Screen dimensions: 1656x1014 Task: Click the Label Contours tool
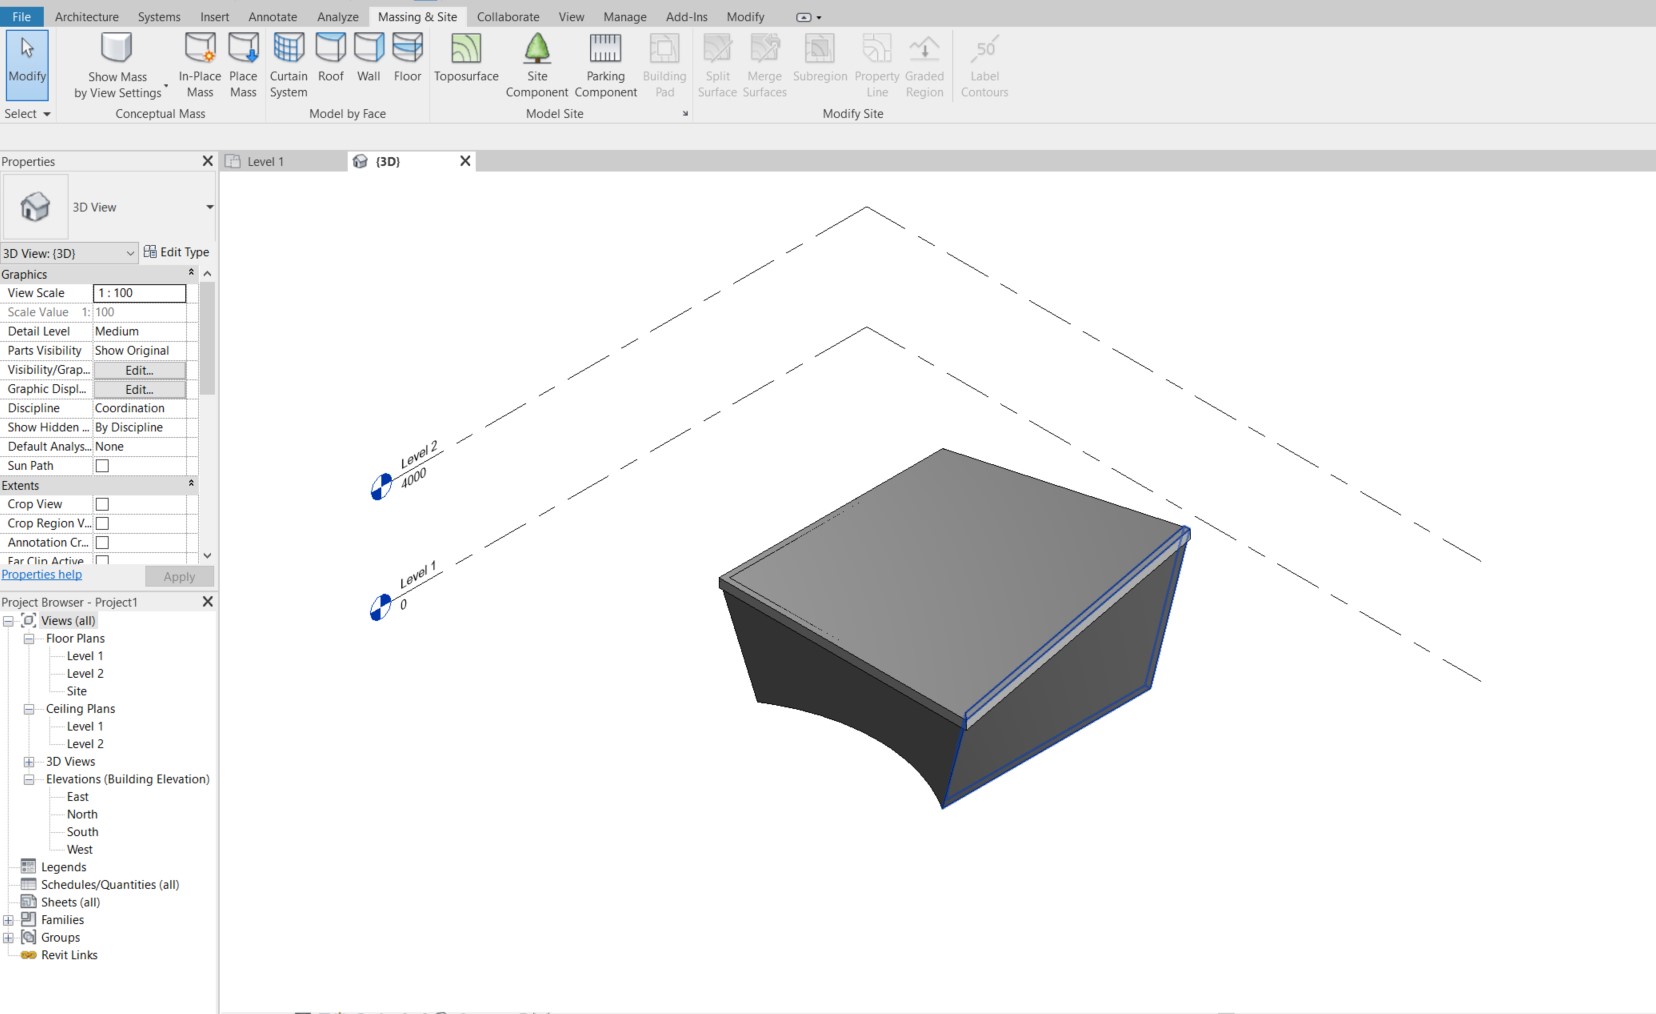984,62
